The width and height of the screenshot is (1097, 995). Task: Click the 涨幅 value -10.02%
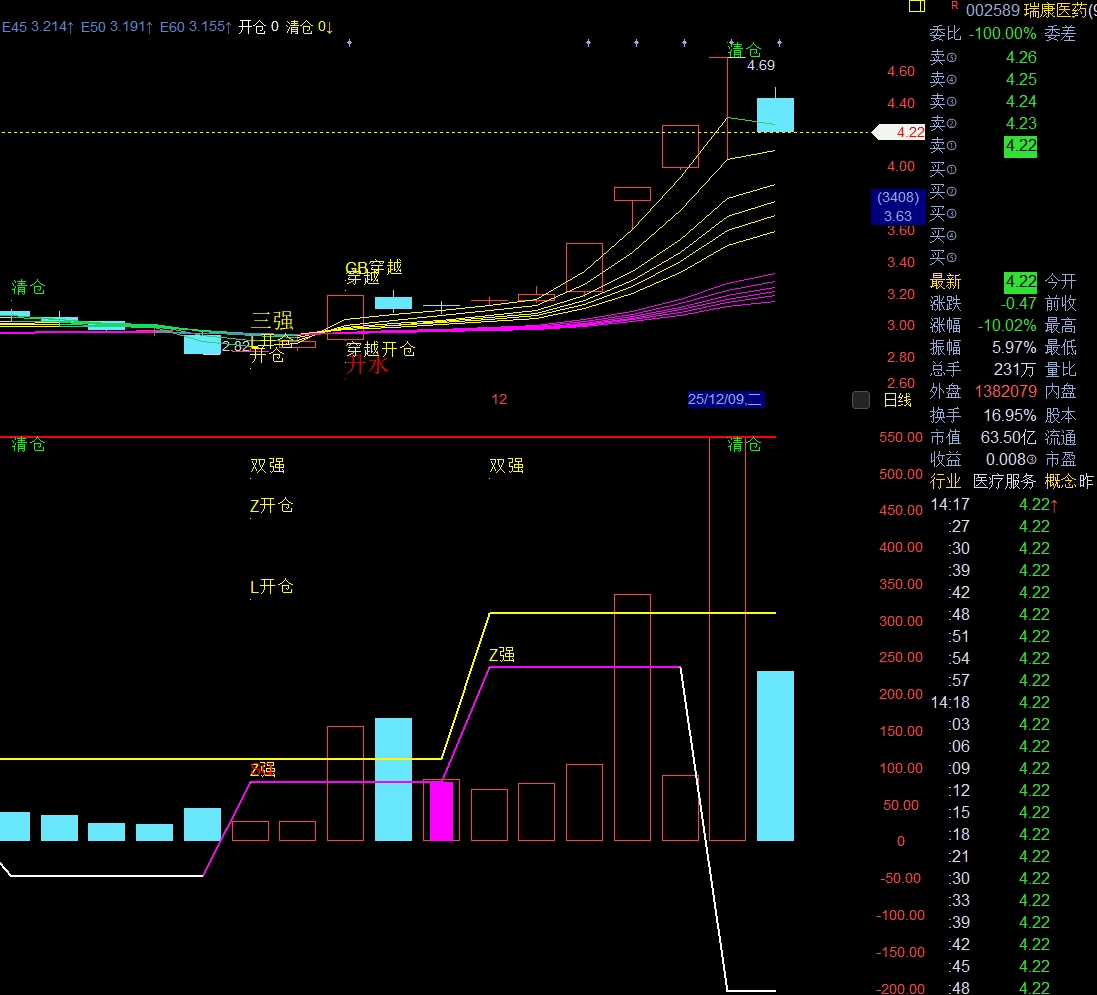1007,325
